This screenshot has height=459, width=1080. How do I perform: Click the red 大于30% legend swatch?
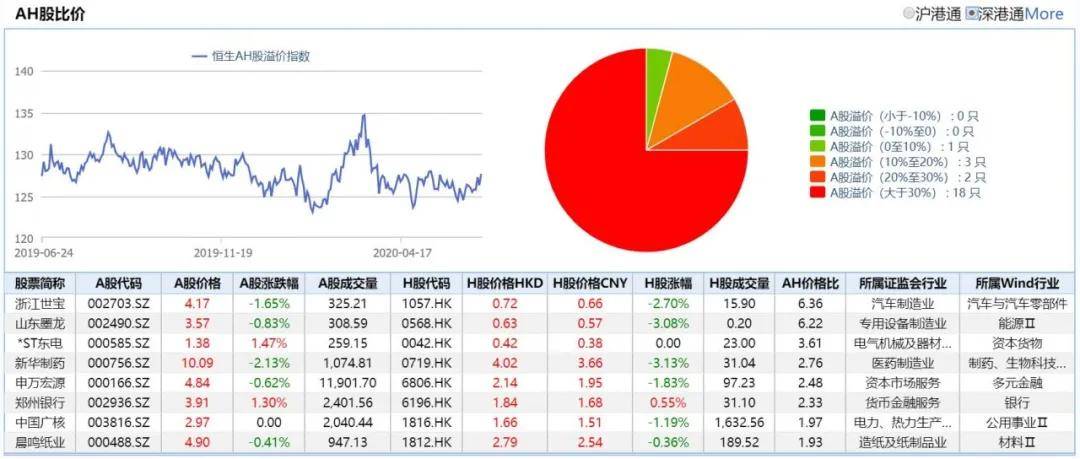click(818, 194)
